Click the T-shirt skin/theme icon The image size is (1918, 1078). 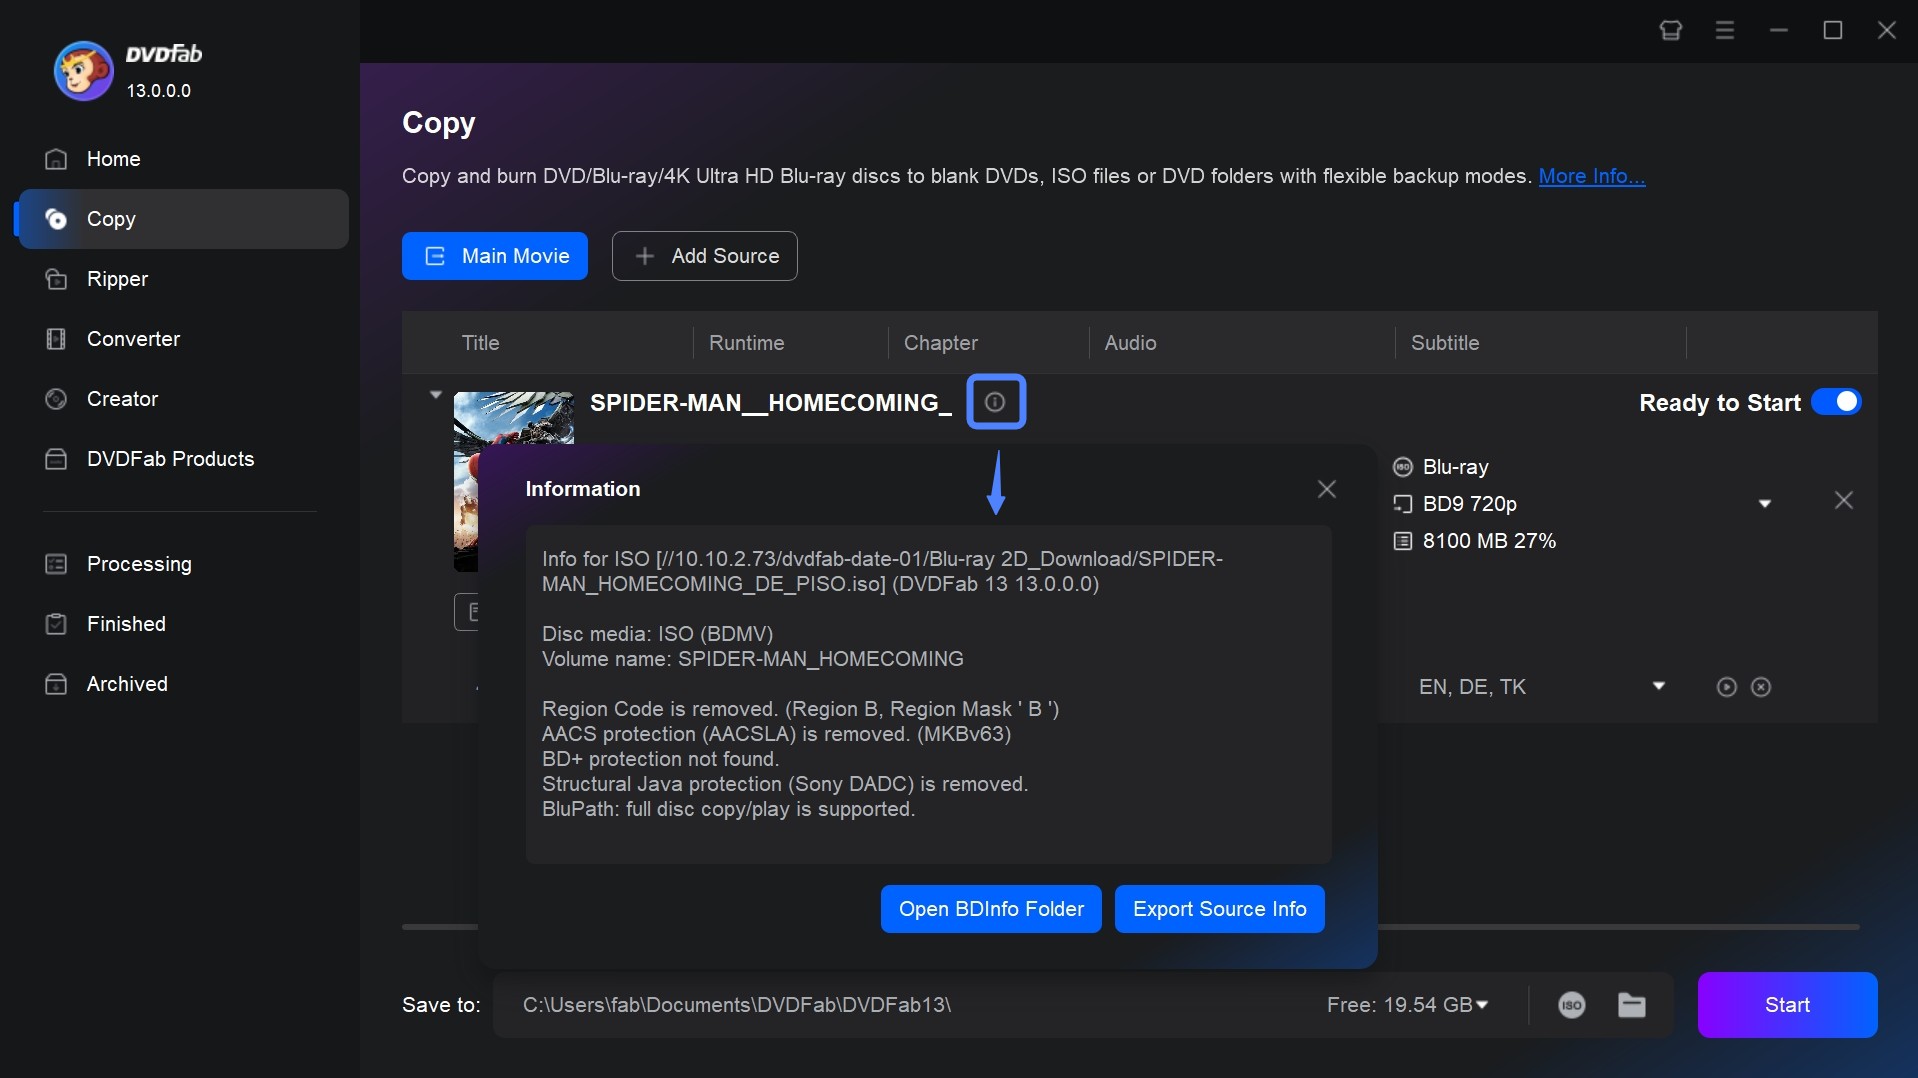(x=1669, y=30)
